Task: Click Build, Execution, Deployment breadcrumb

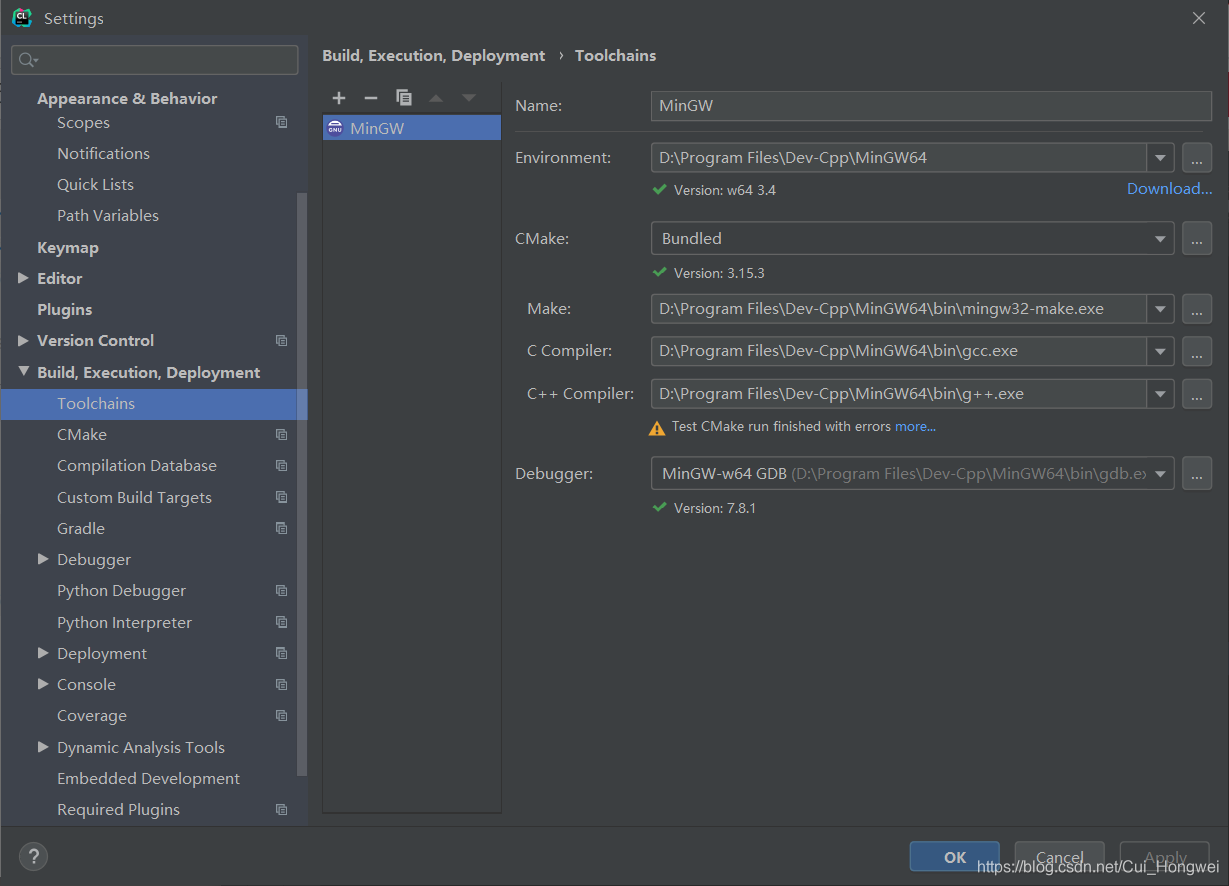Action: coord(434,56)
